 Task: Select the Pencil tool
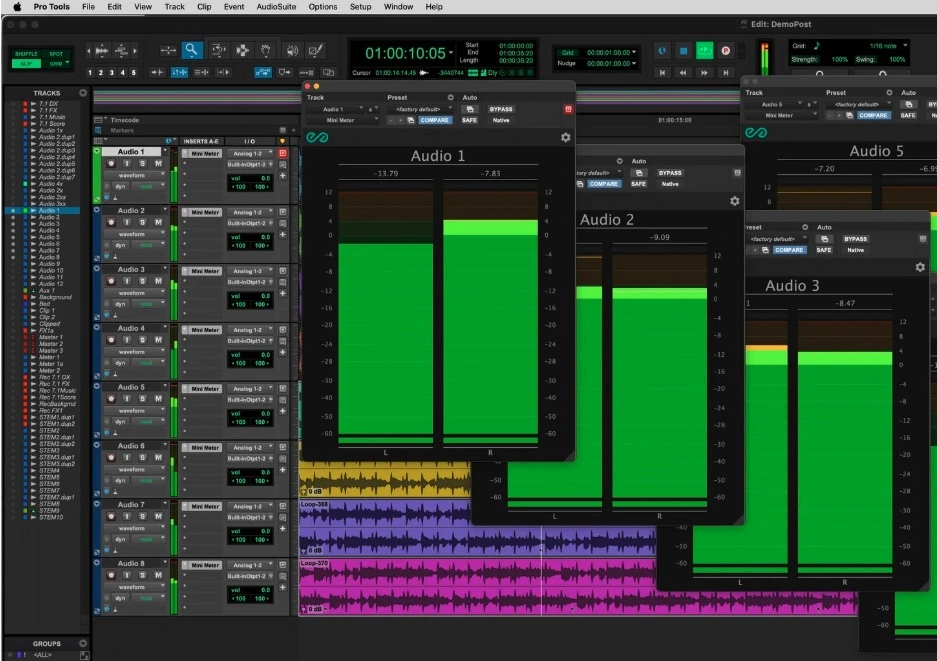click(x=316, y=50)
